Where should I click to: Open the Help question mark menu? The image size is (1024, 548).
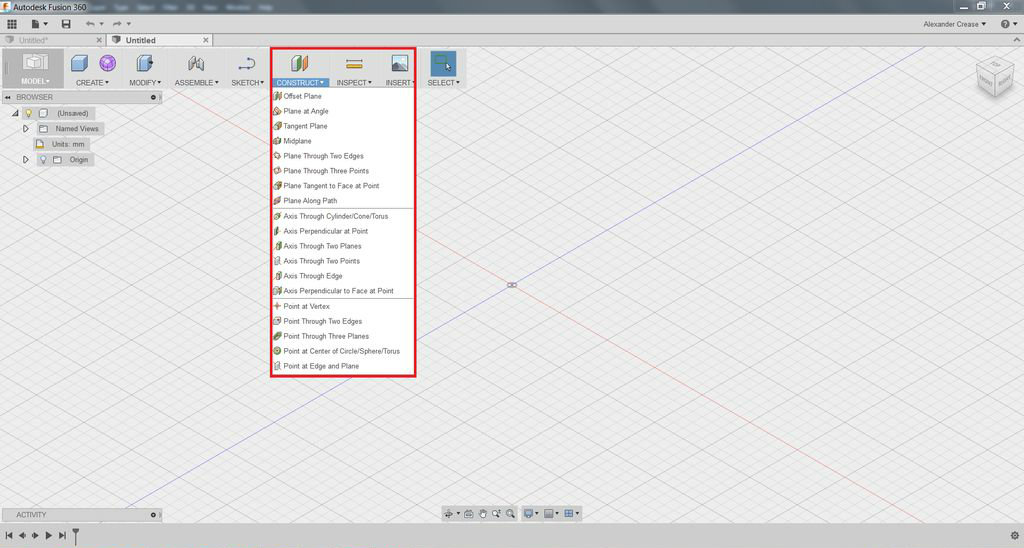click(x=1008, y=24)
